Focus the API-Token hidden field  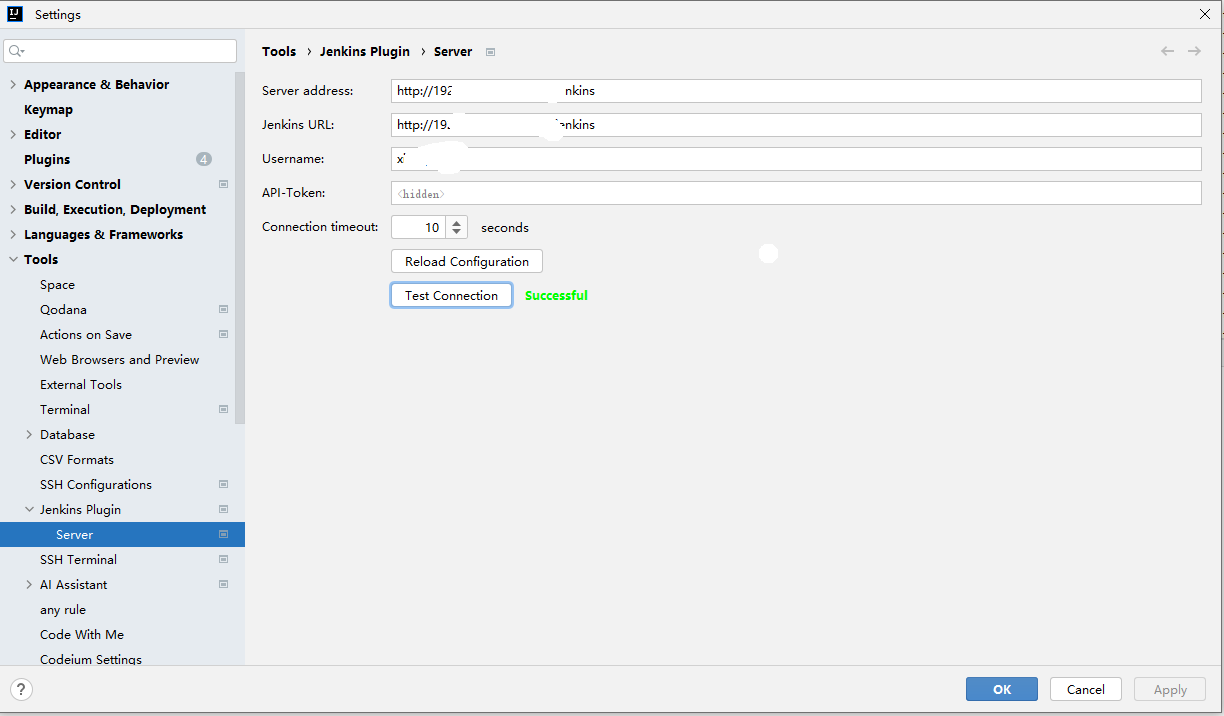[x=796, y=193]
